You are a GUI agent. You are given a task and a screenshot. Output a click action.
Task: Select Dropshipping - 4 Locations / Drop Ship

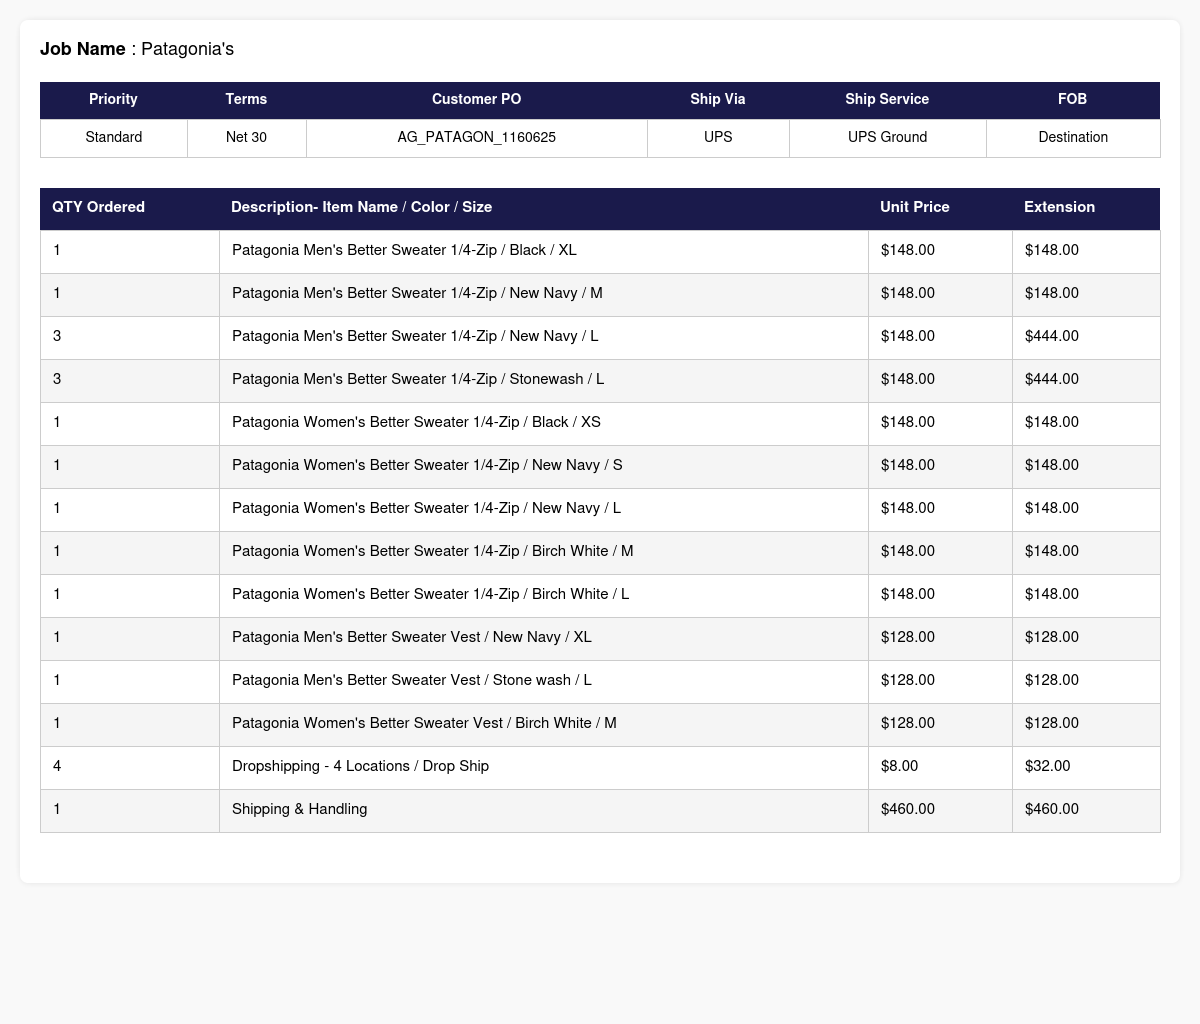click(360, 767)
